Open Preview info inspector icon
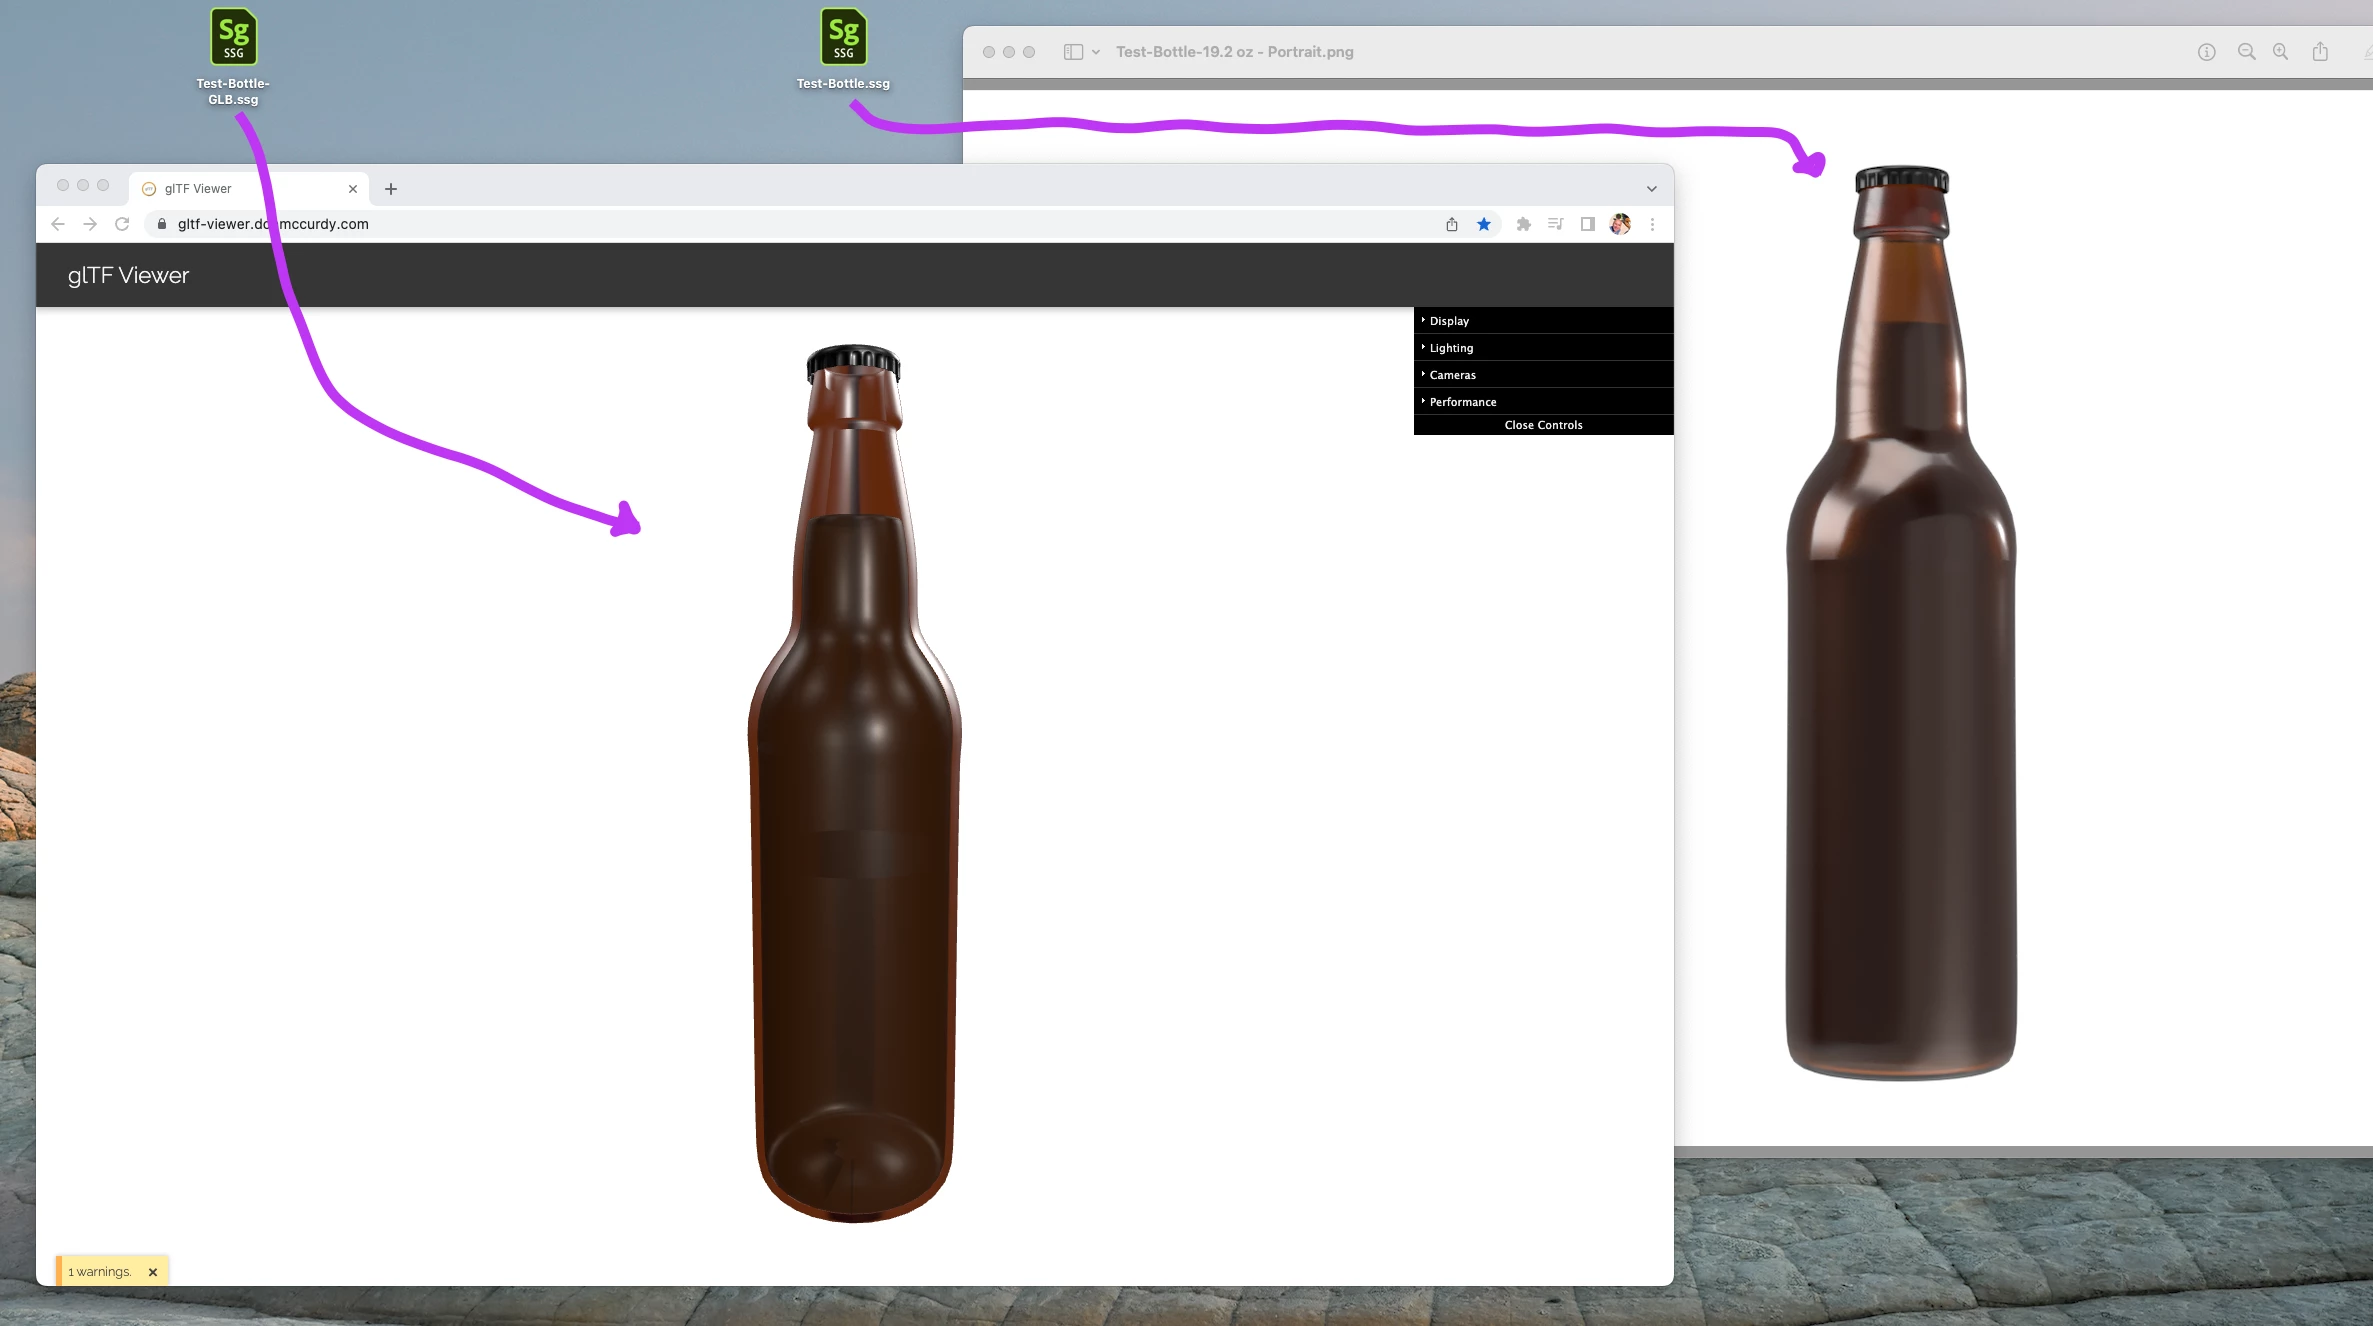Screen dimensions: 2373x1326 (2206, 52)
